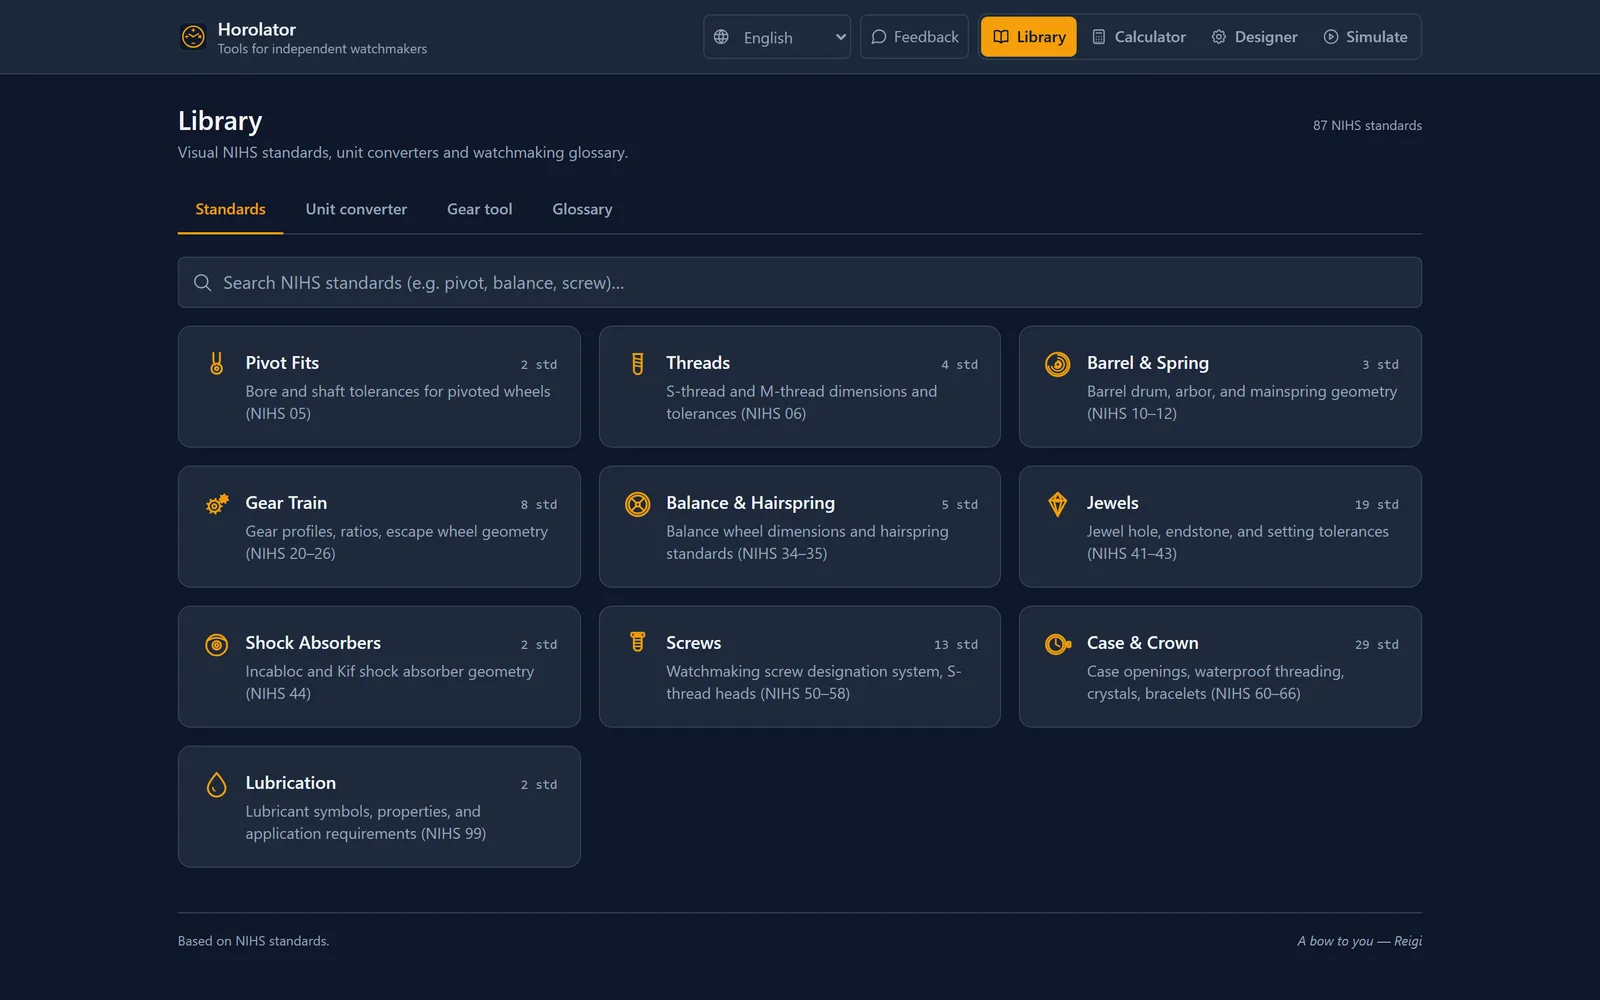Click the 'Library' page heading
This screenshot has width=1600, height=1000.
point(220,121)
